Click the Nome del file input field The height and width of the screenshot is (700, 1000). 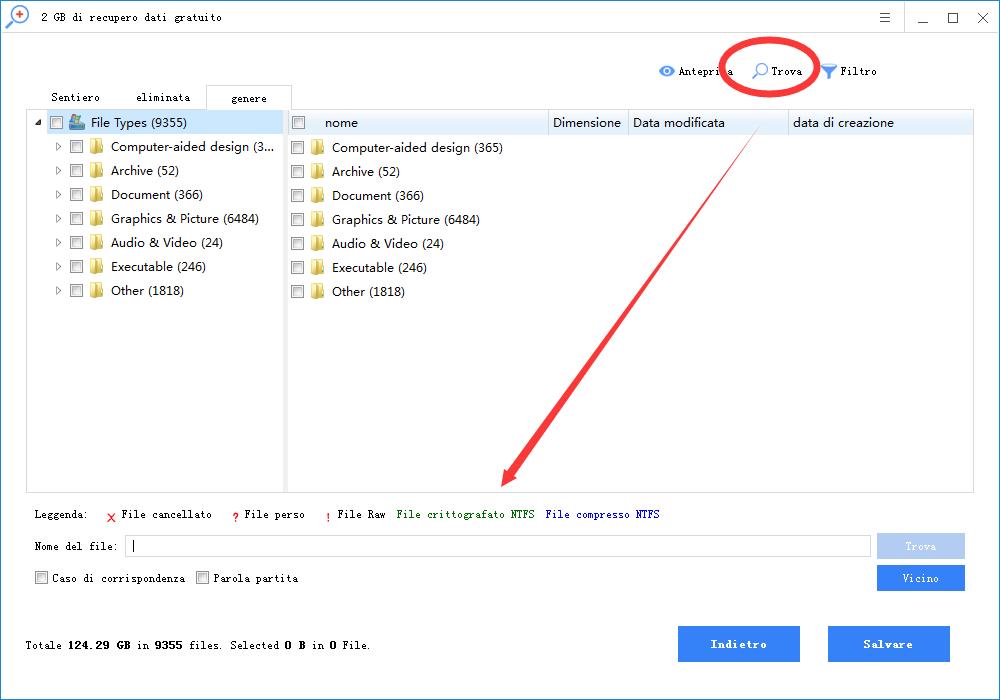click(x=500, y=546)
